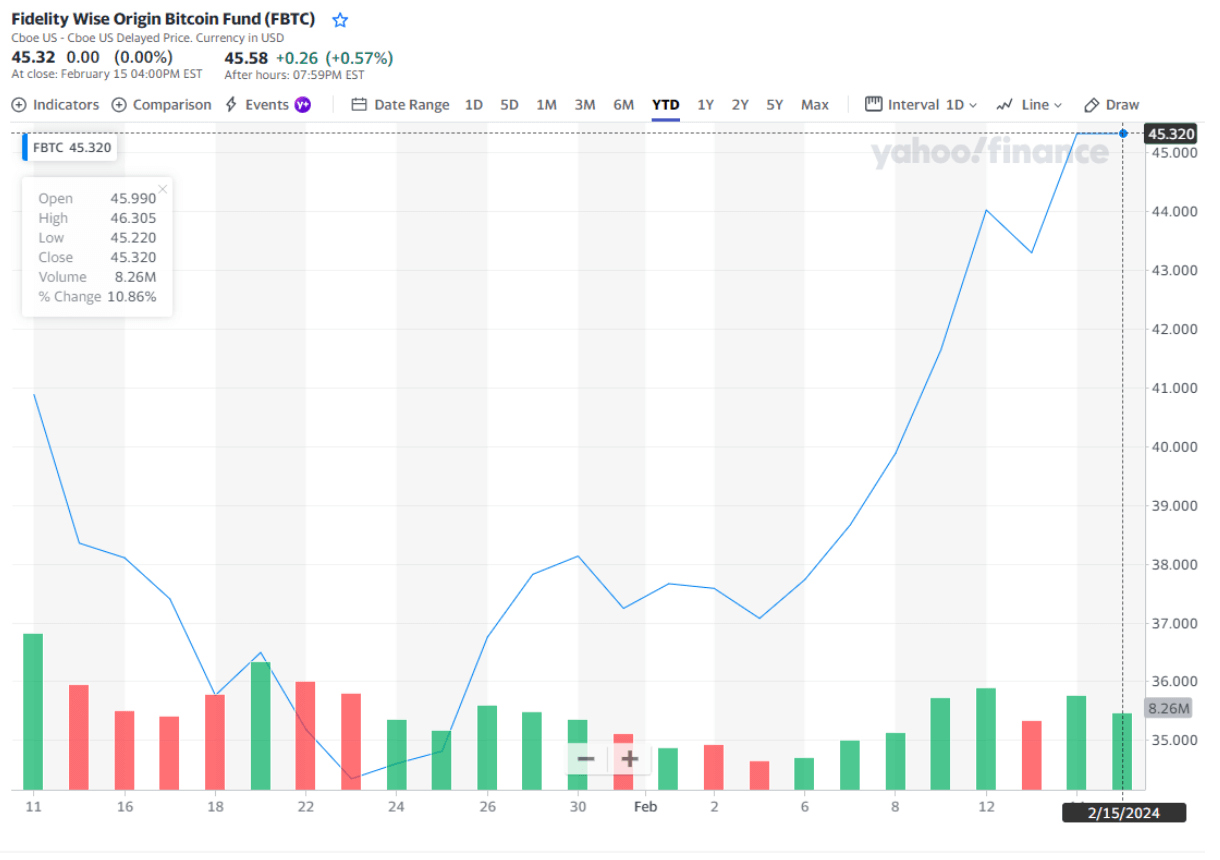Close the price details tooltip
1220x860 pixels.
click(x=163, y=188)
